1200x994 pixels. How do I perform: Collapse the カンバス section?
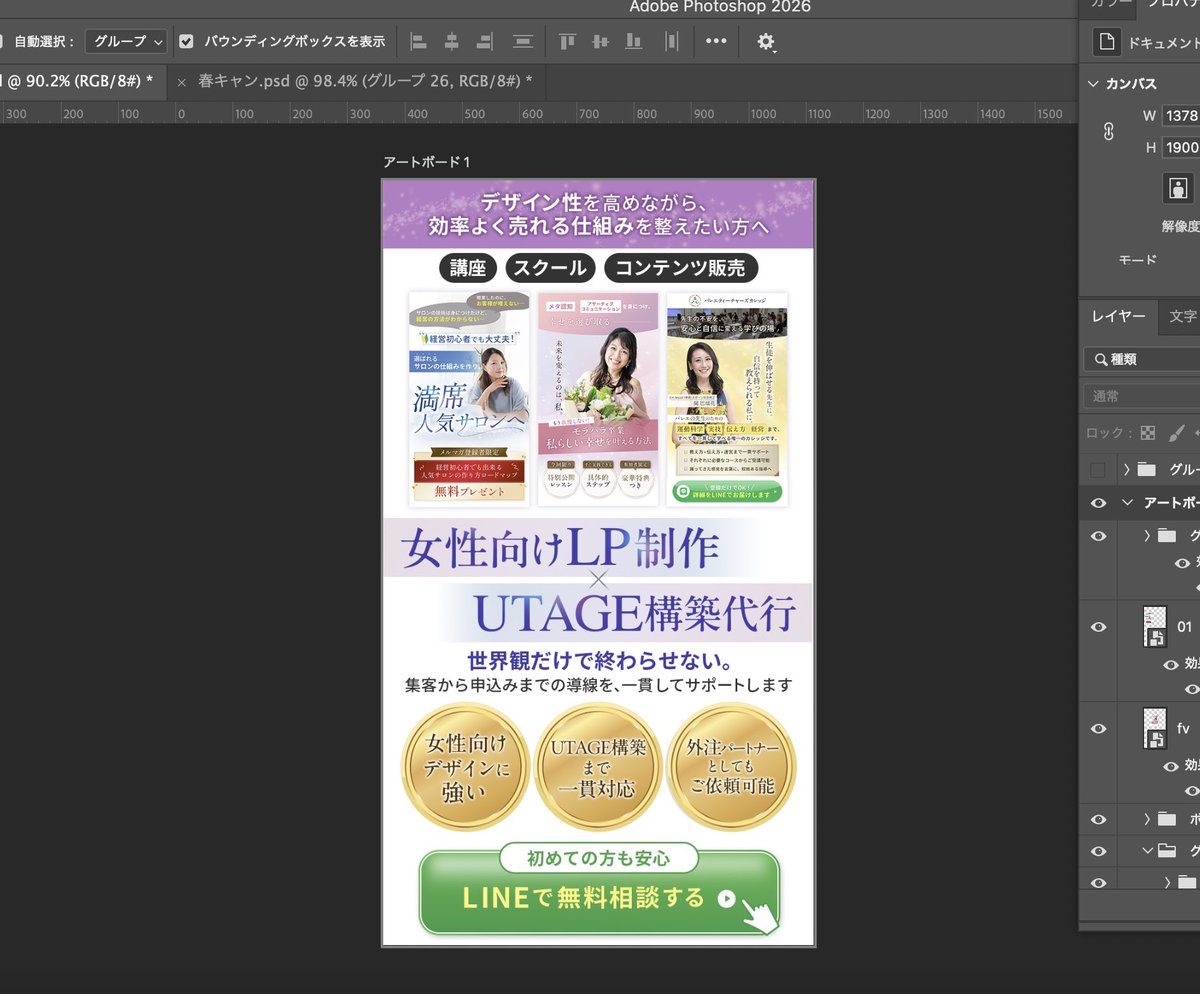(1093, 83)
